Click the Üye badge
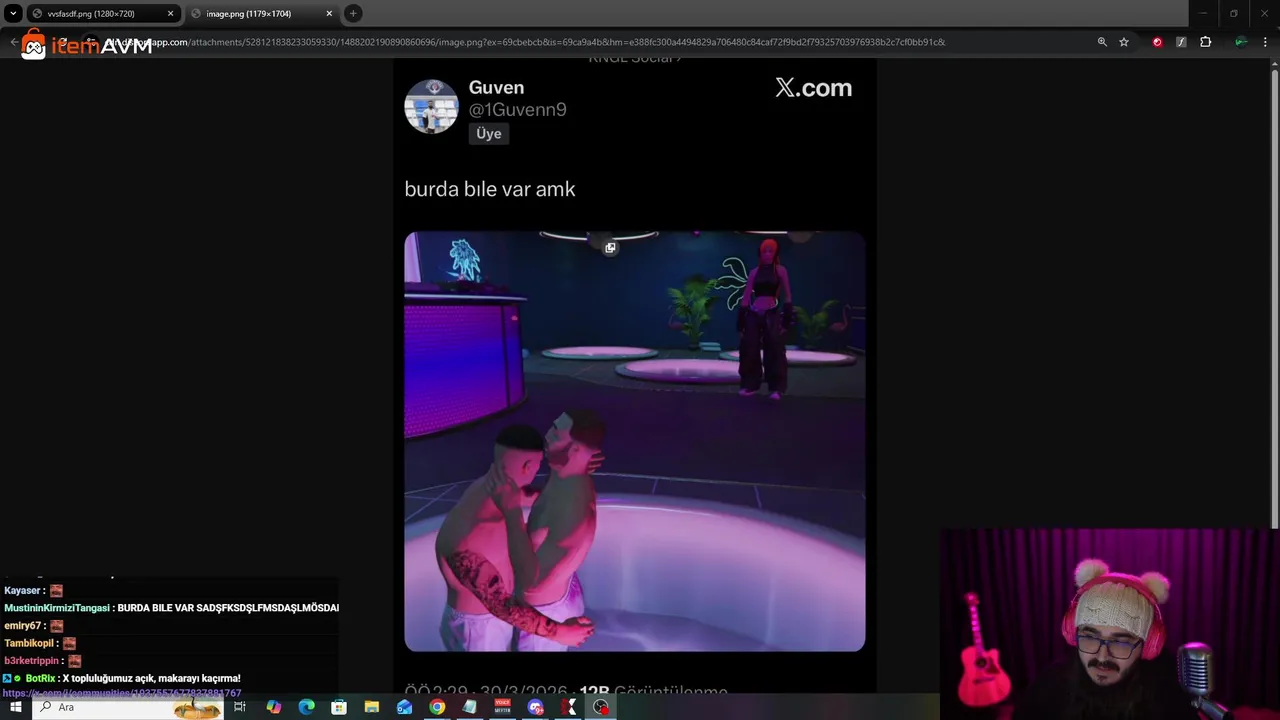Image resolution: width=1280 pixels, height=720 pixels. point(489,134)
